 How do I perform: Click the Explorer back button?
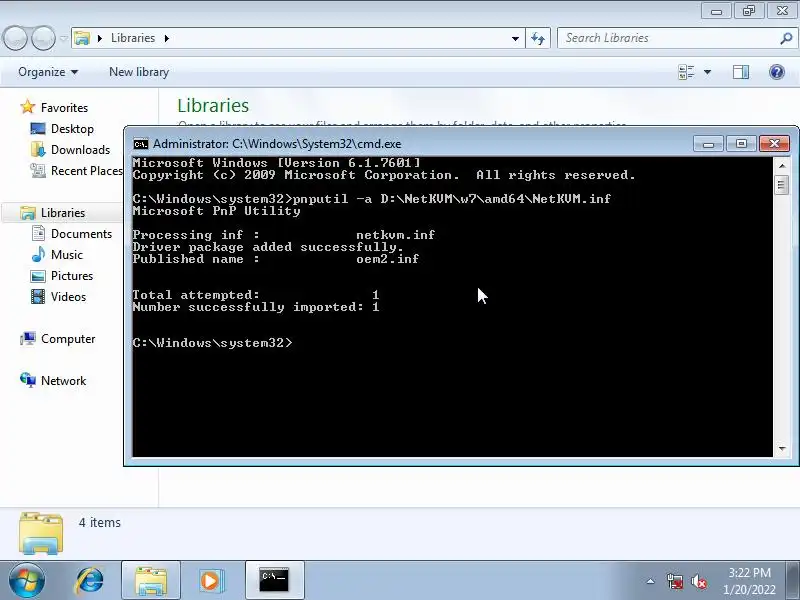pos(15,38)
